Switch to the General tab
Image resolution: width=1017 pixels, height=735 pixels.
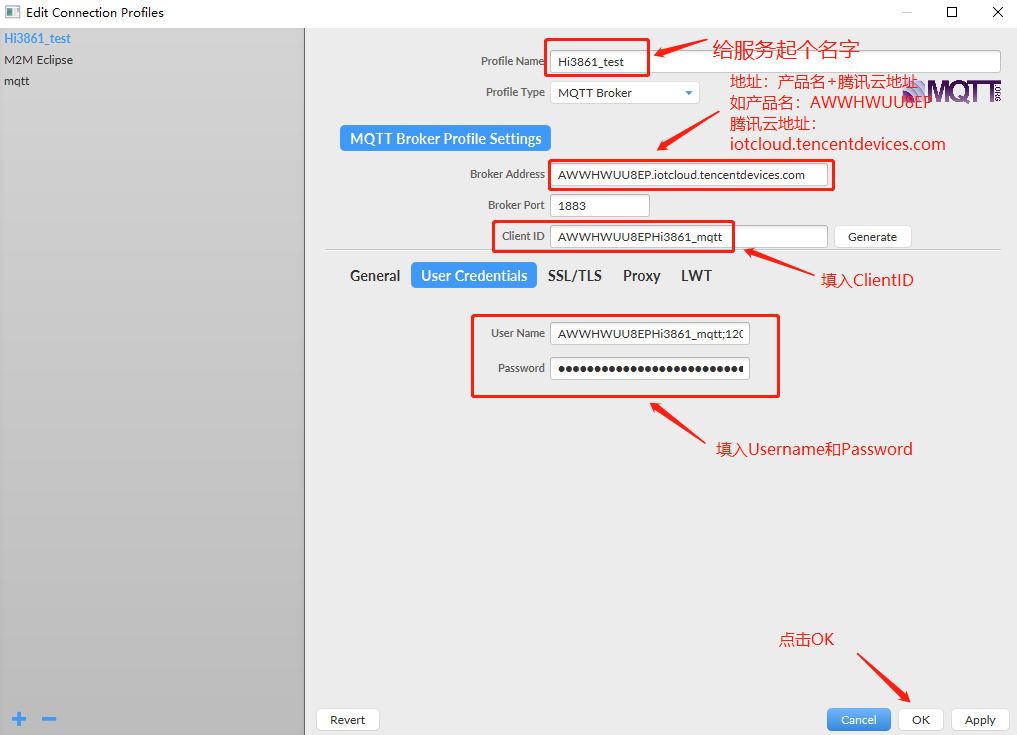pyautogui.click(x=375, y=276)
